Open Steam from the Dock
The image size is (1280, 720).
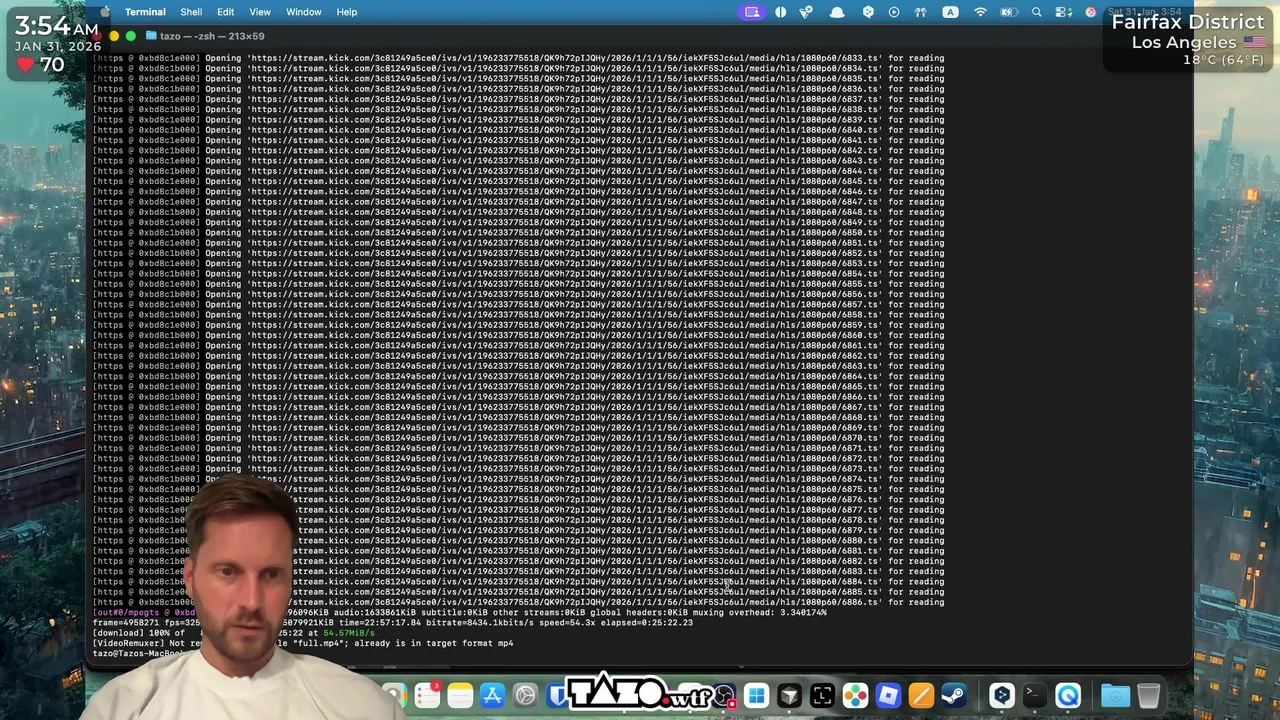954,695
